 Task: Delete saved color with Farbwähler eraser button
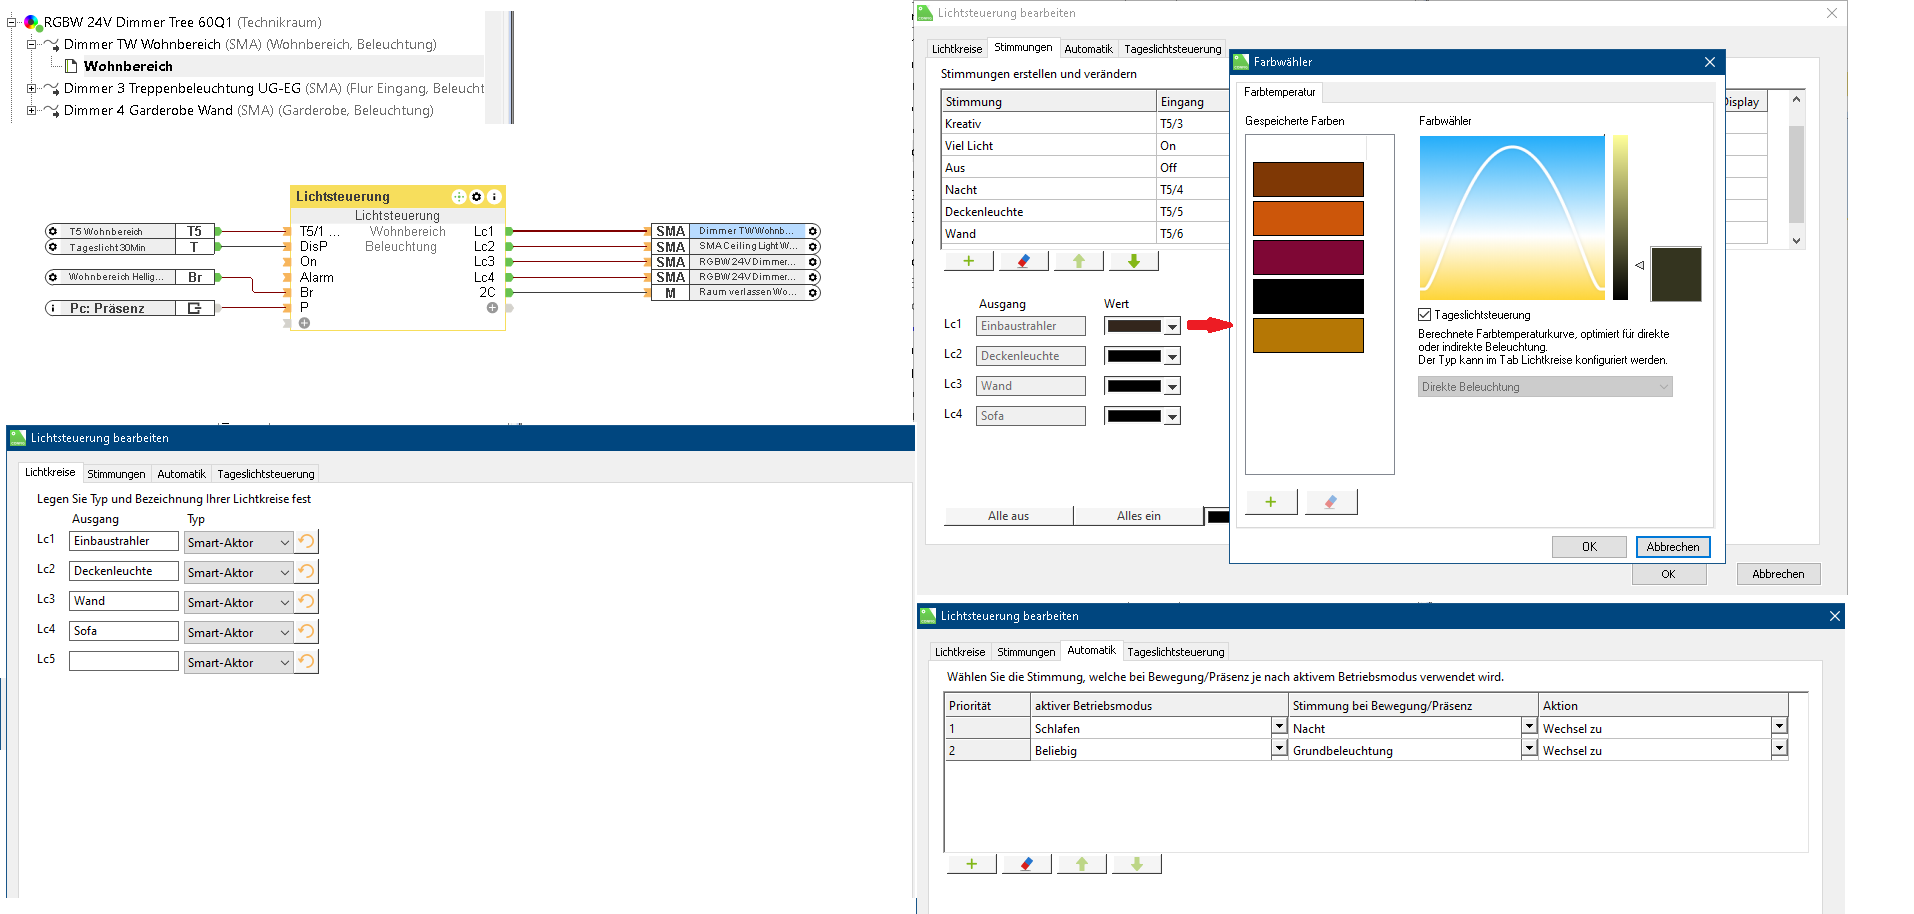coord(1330,502)
